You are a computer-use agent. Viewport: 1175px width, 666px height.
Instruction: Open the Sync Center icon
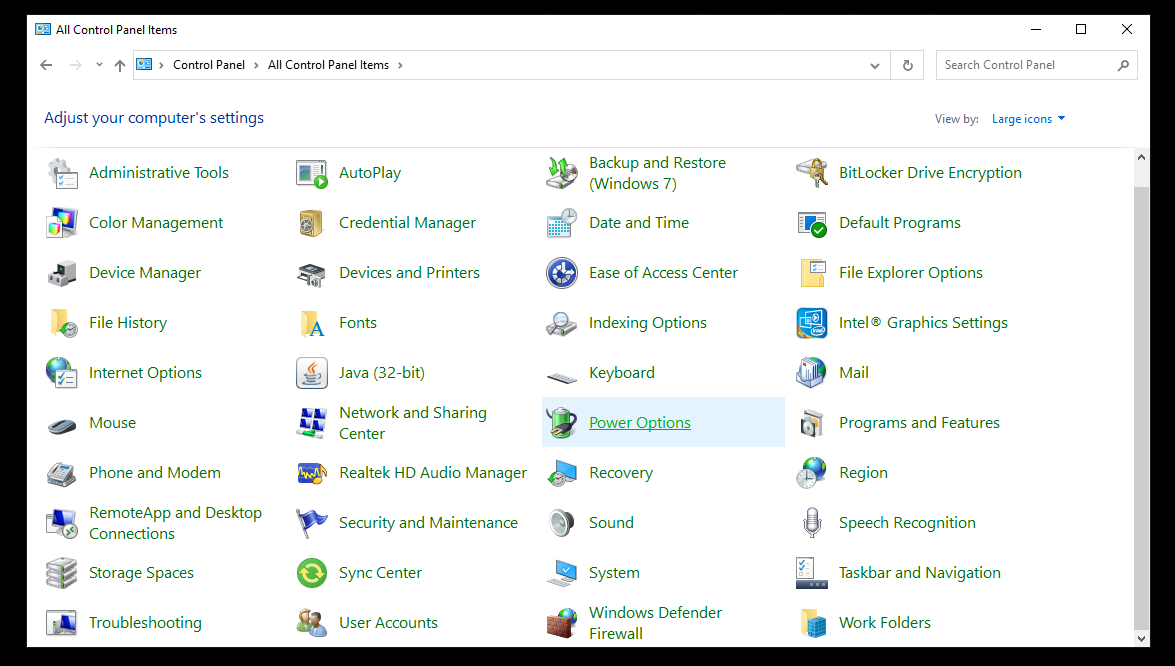312,573
